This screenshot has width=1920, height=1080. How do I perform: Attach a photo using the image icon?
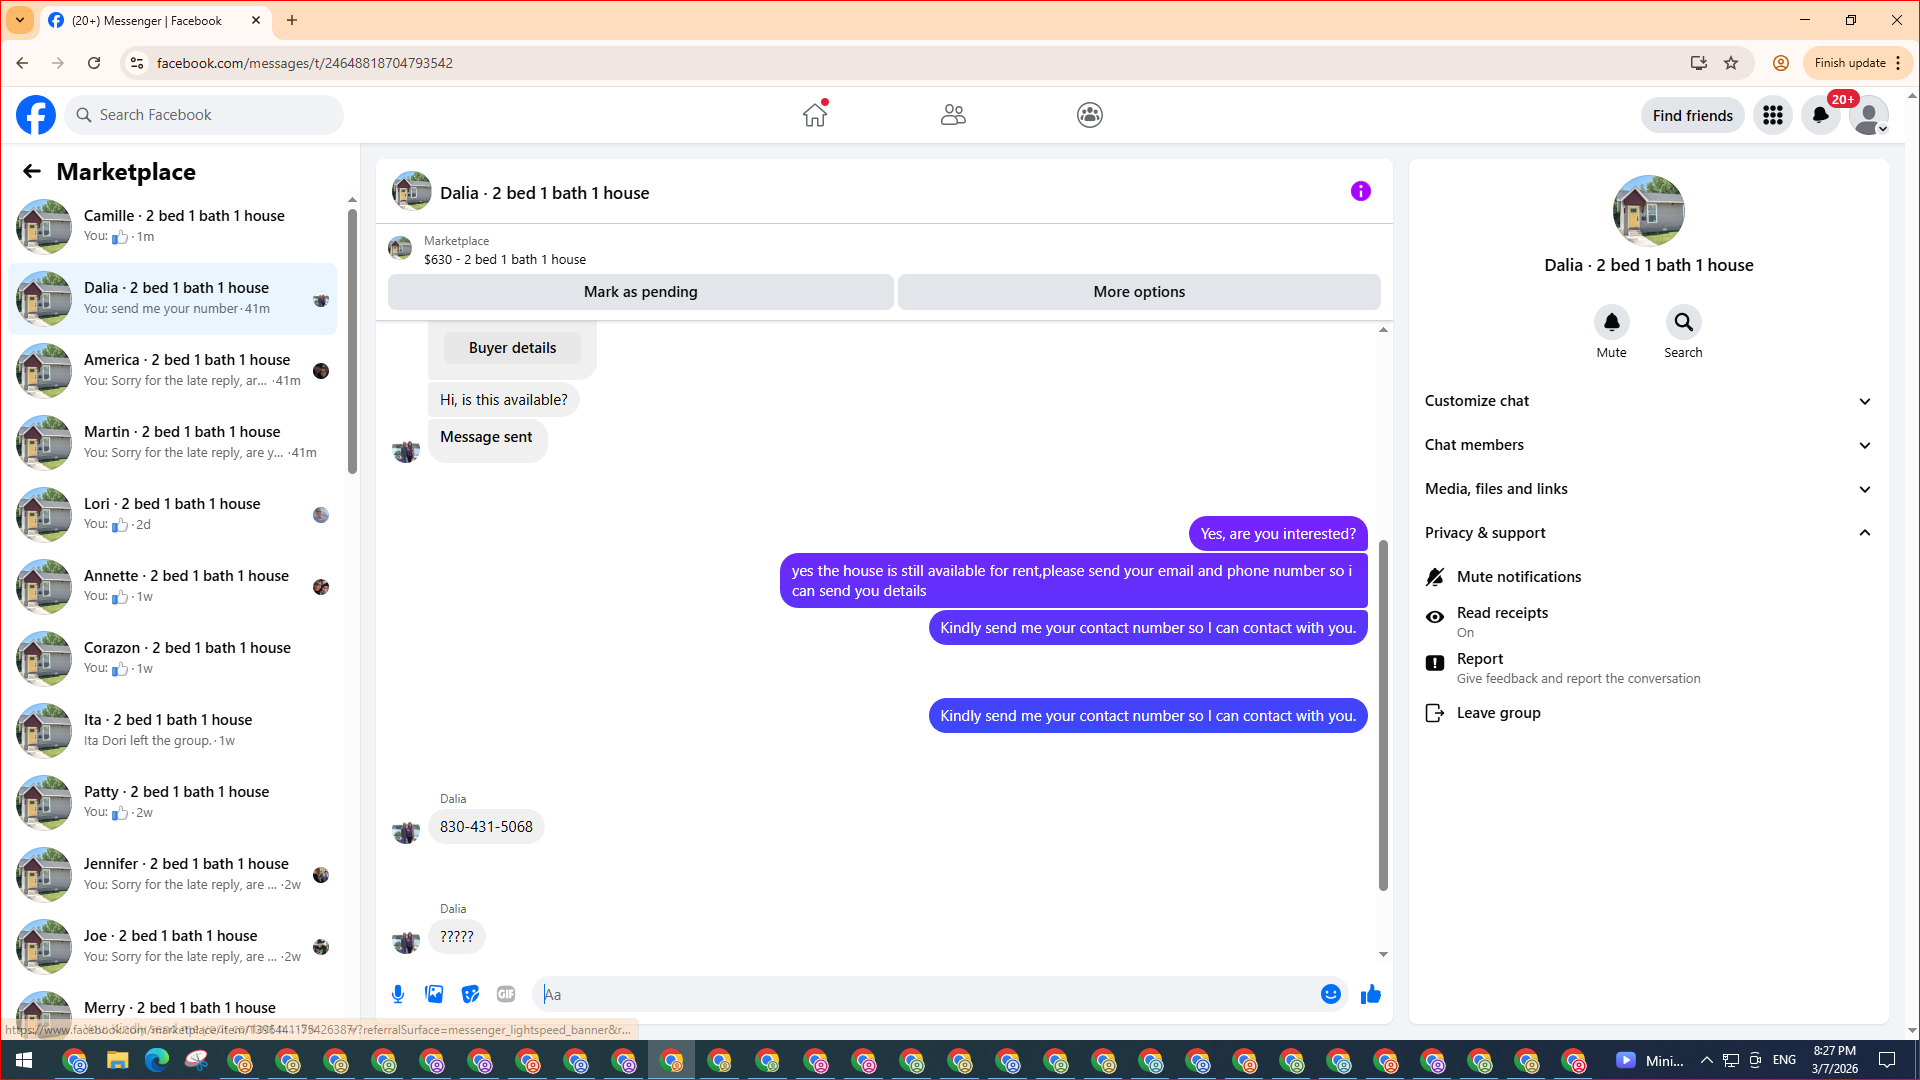click(434, 994)
